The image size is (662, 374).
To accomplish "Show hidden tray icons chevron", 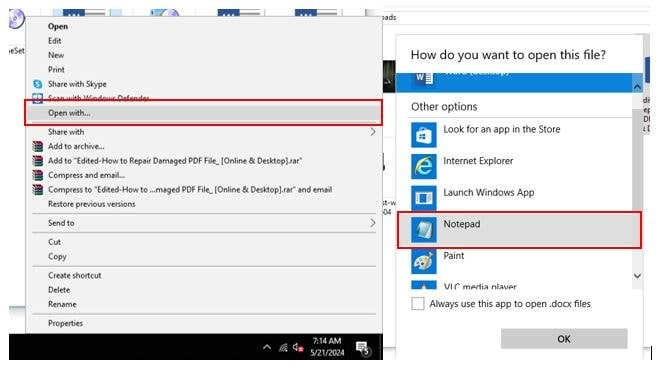I will pyautogui.click(x=267, y=347).
